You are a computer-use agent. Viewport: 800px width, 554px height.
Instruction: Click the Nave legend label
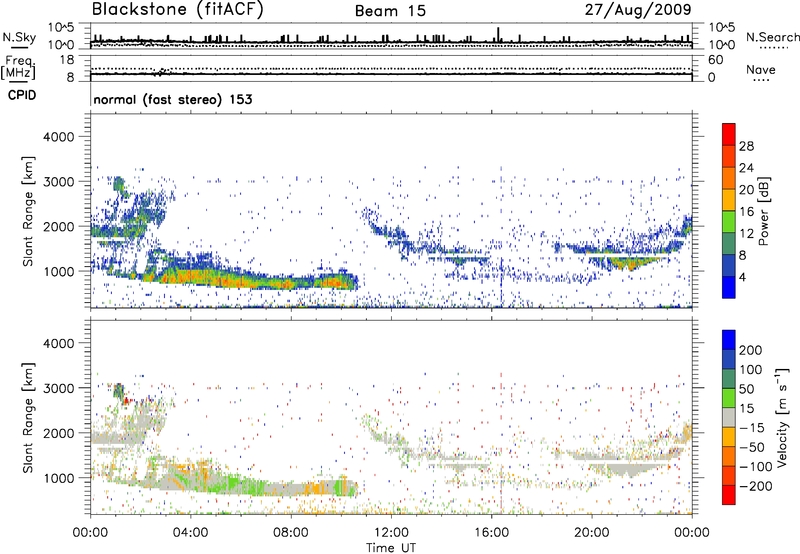761,70
